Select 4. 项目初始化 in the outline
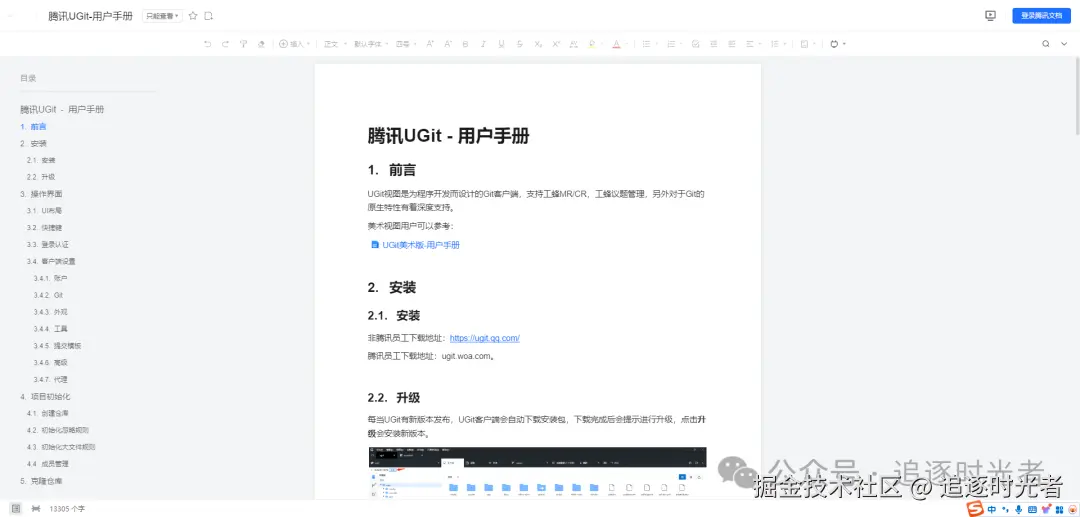The height and width of the screenshot is (517, 1080). 45,397
